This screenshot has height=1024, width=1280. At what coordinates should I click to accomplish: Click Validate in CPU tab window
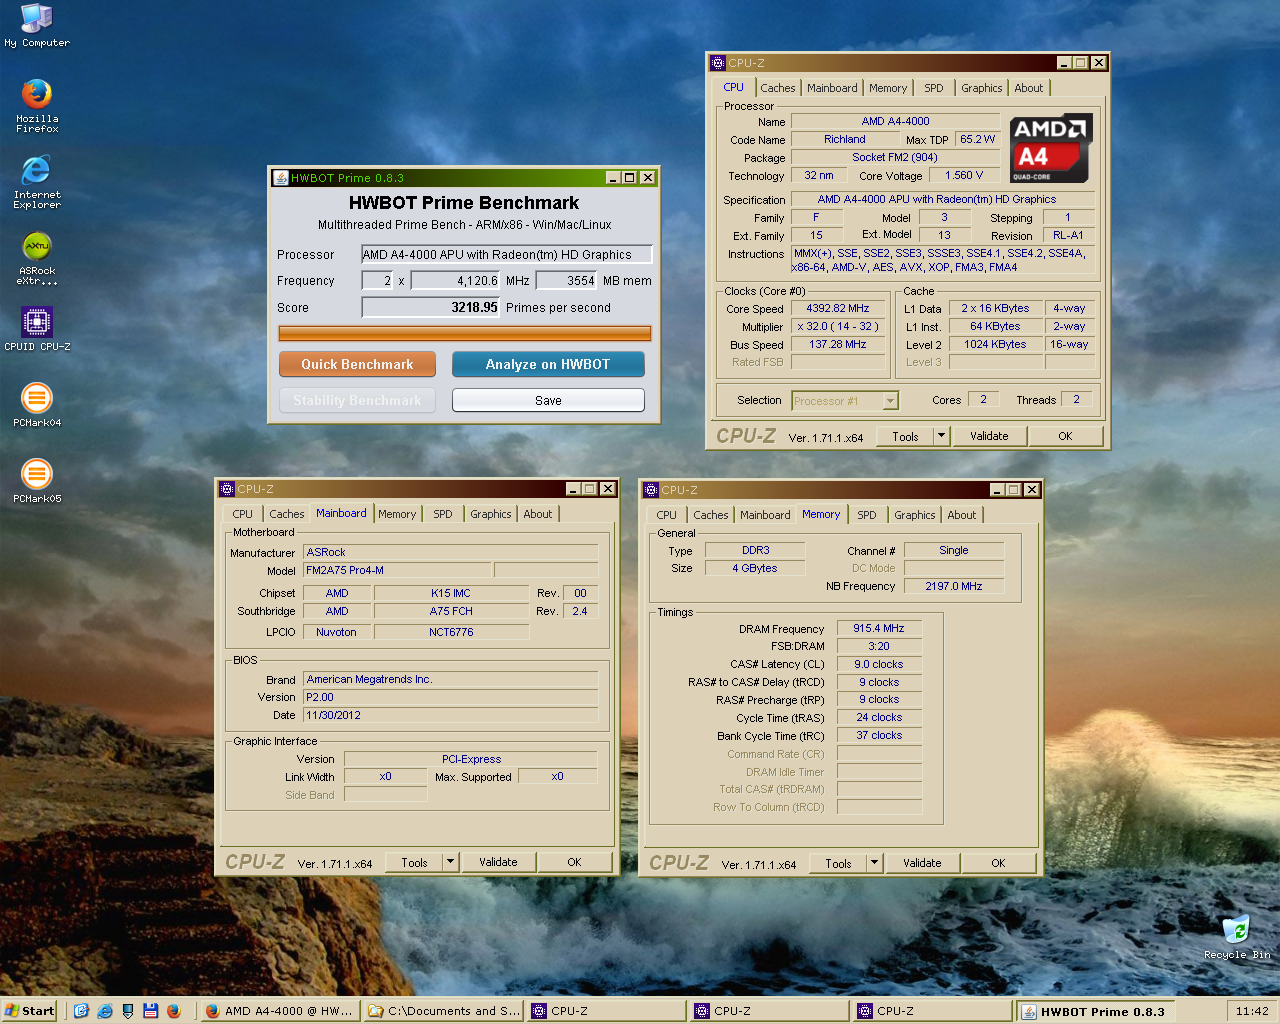(x=989, y=436)
